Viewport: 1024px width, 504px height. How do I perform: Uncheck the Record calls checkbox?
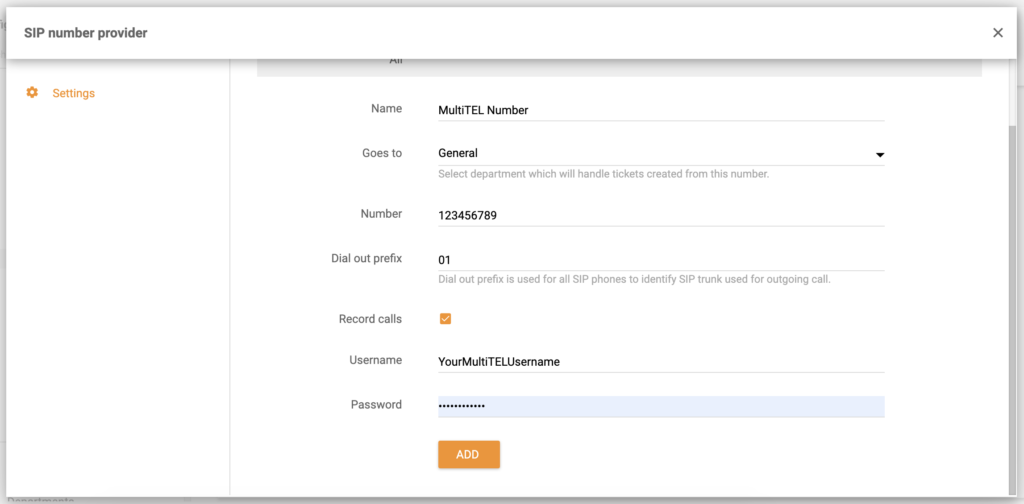(x=445, y=319)
